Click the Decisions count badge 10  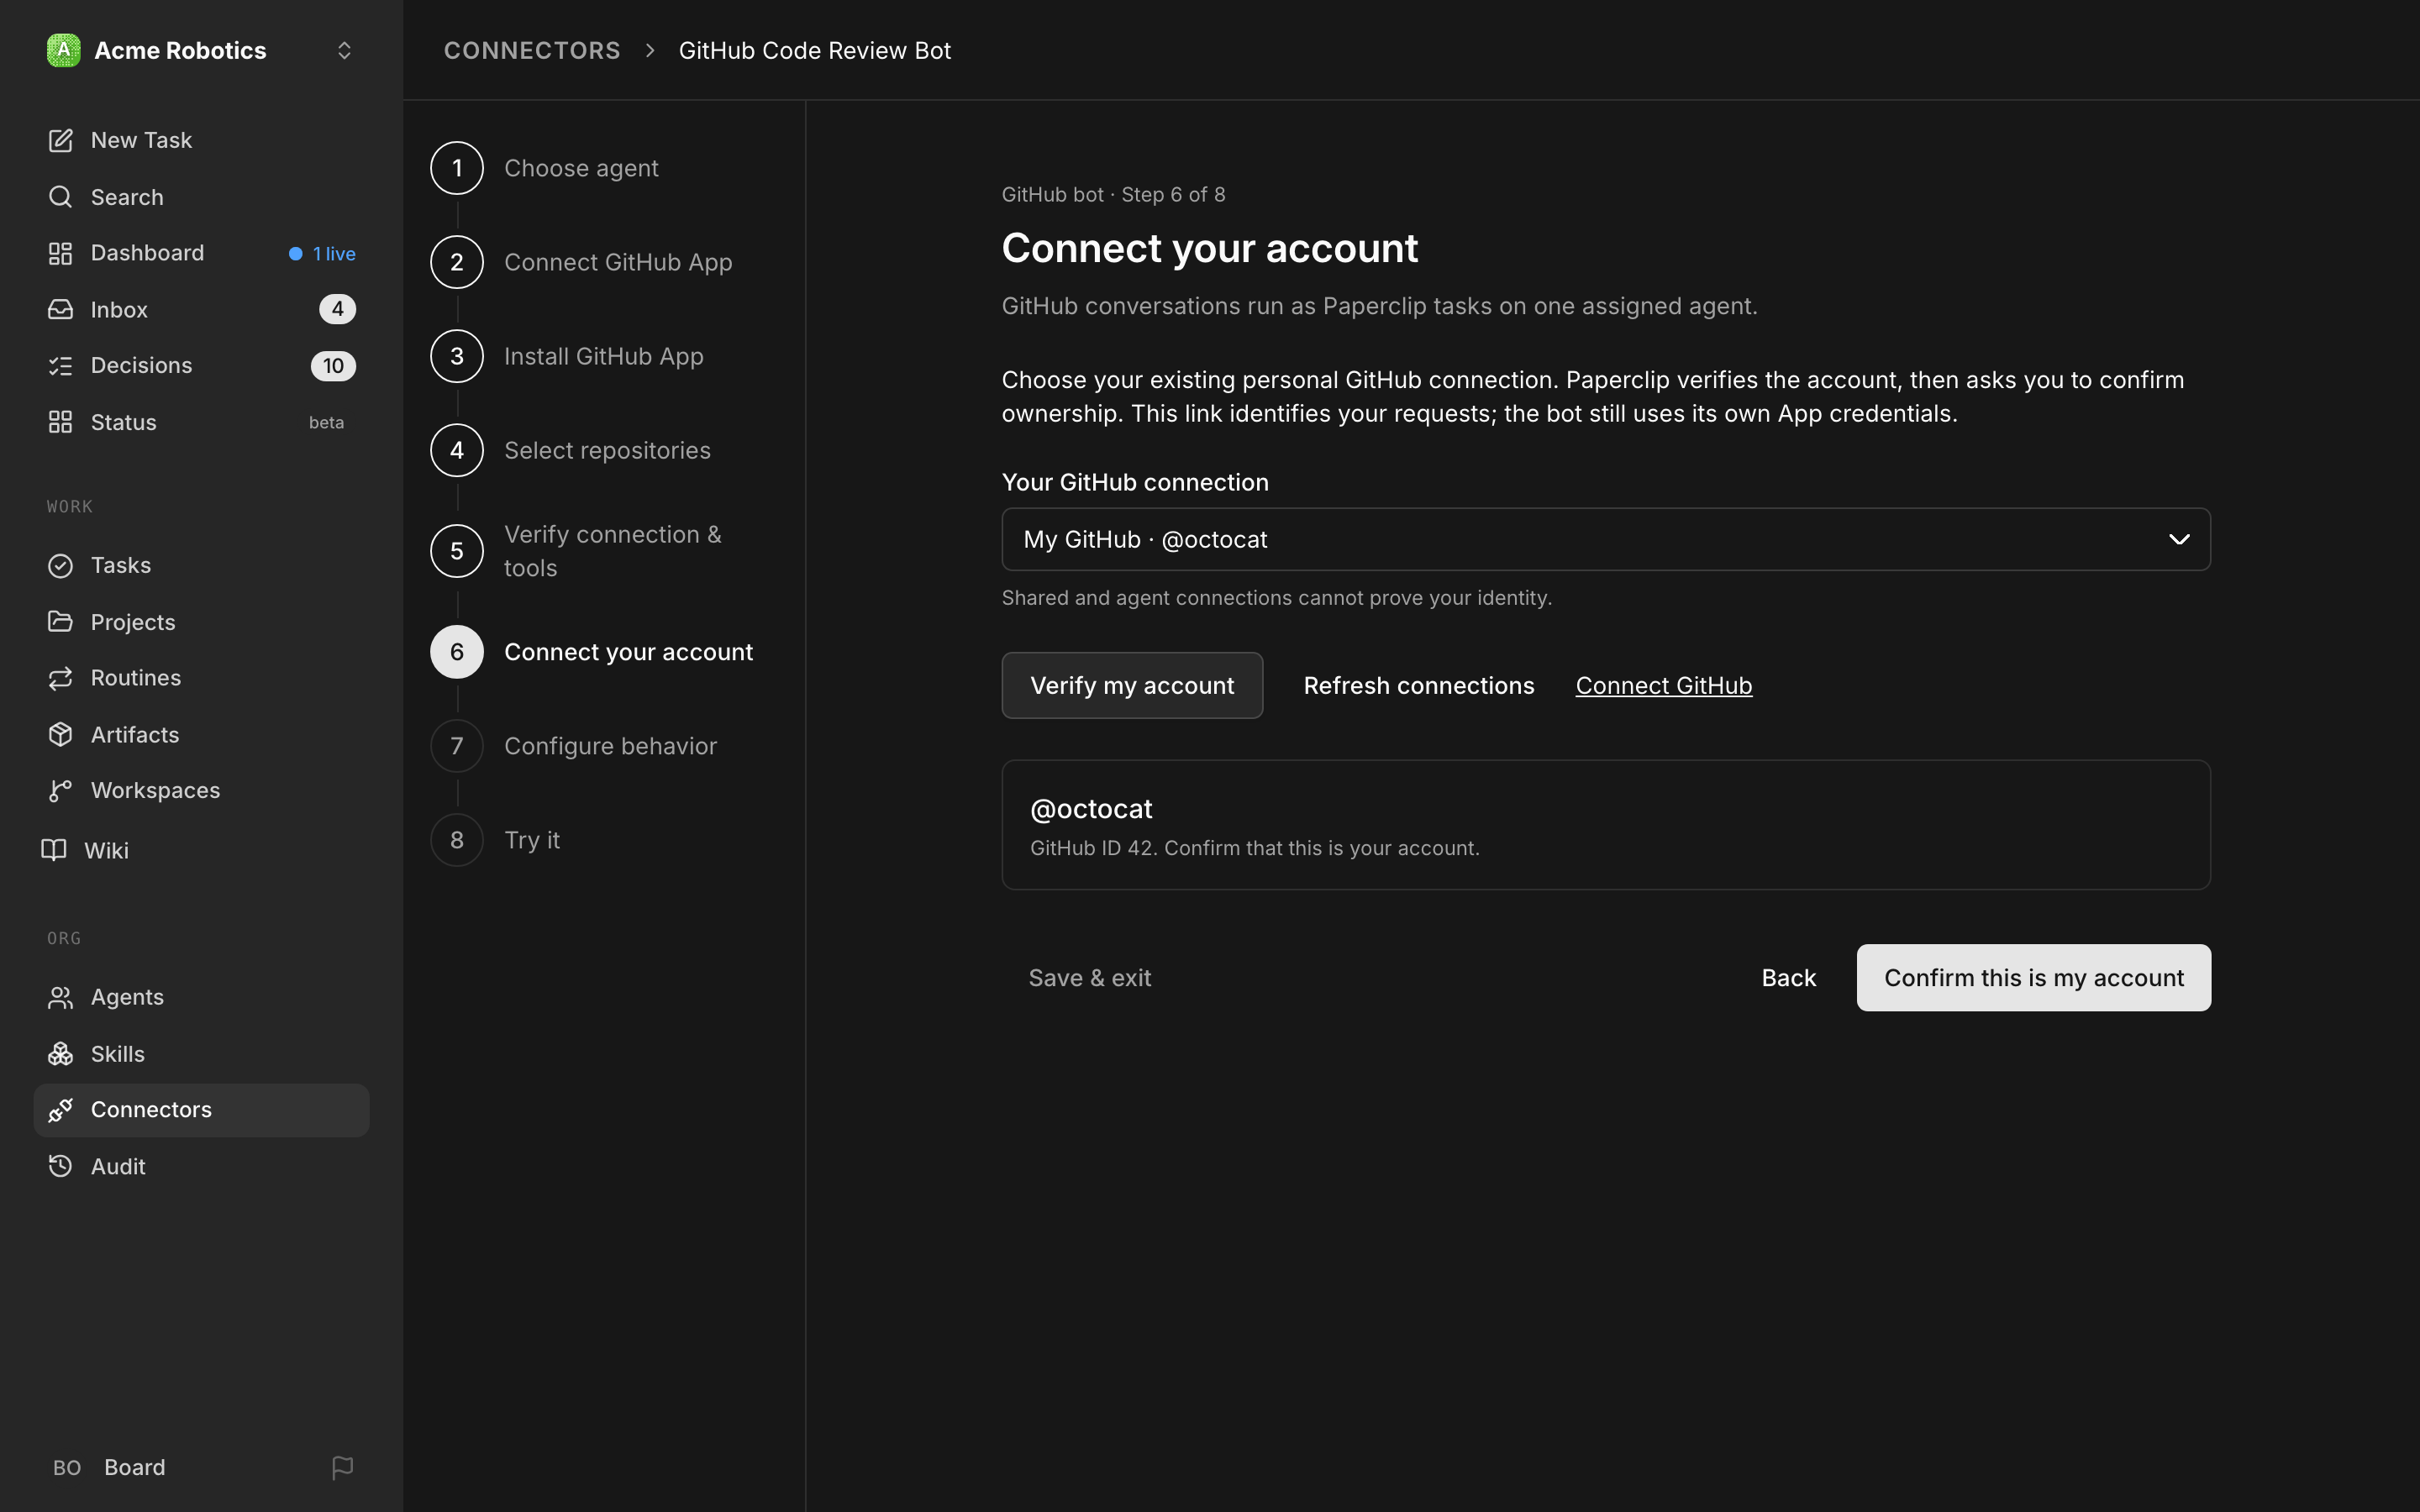click(x=333, y=366)
